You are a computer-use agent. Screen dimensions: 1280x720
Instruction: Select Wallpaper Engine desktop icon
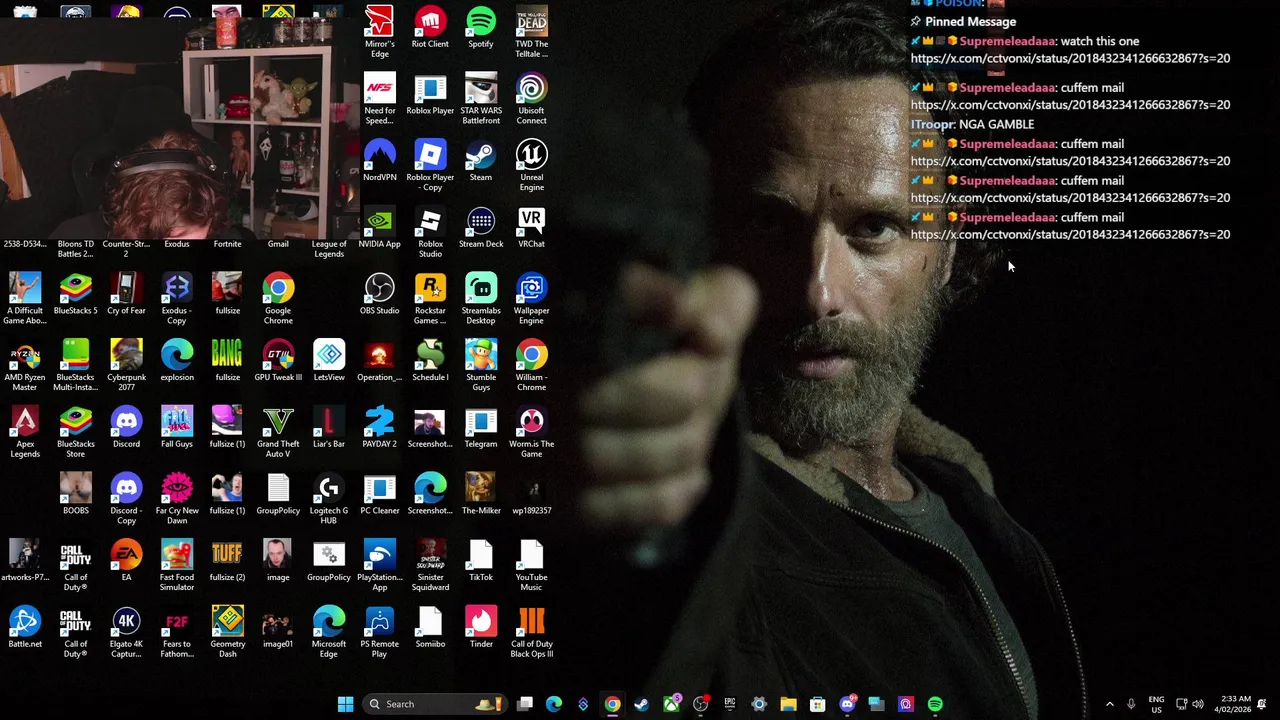531,298
